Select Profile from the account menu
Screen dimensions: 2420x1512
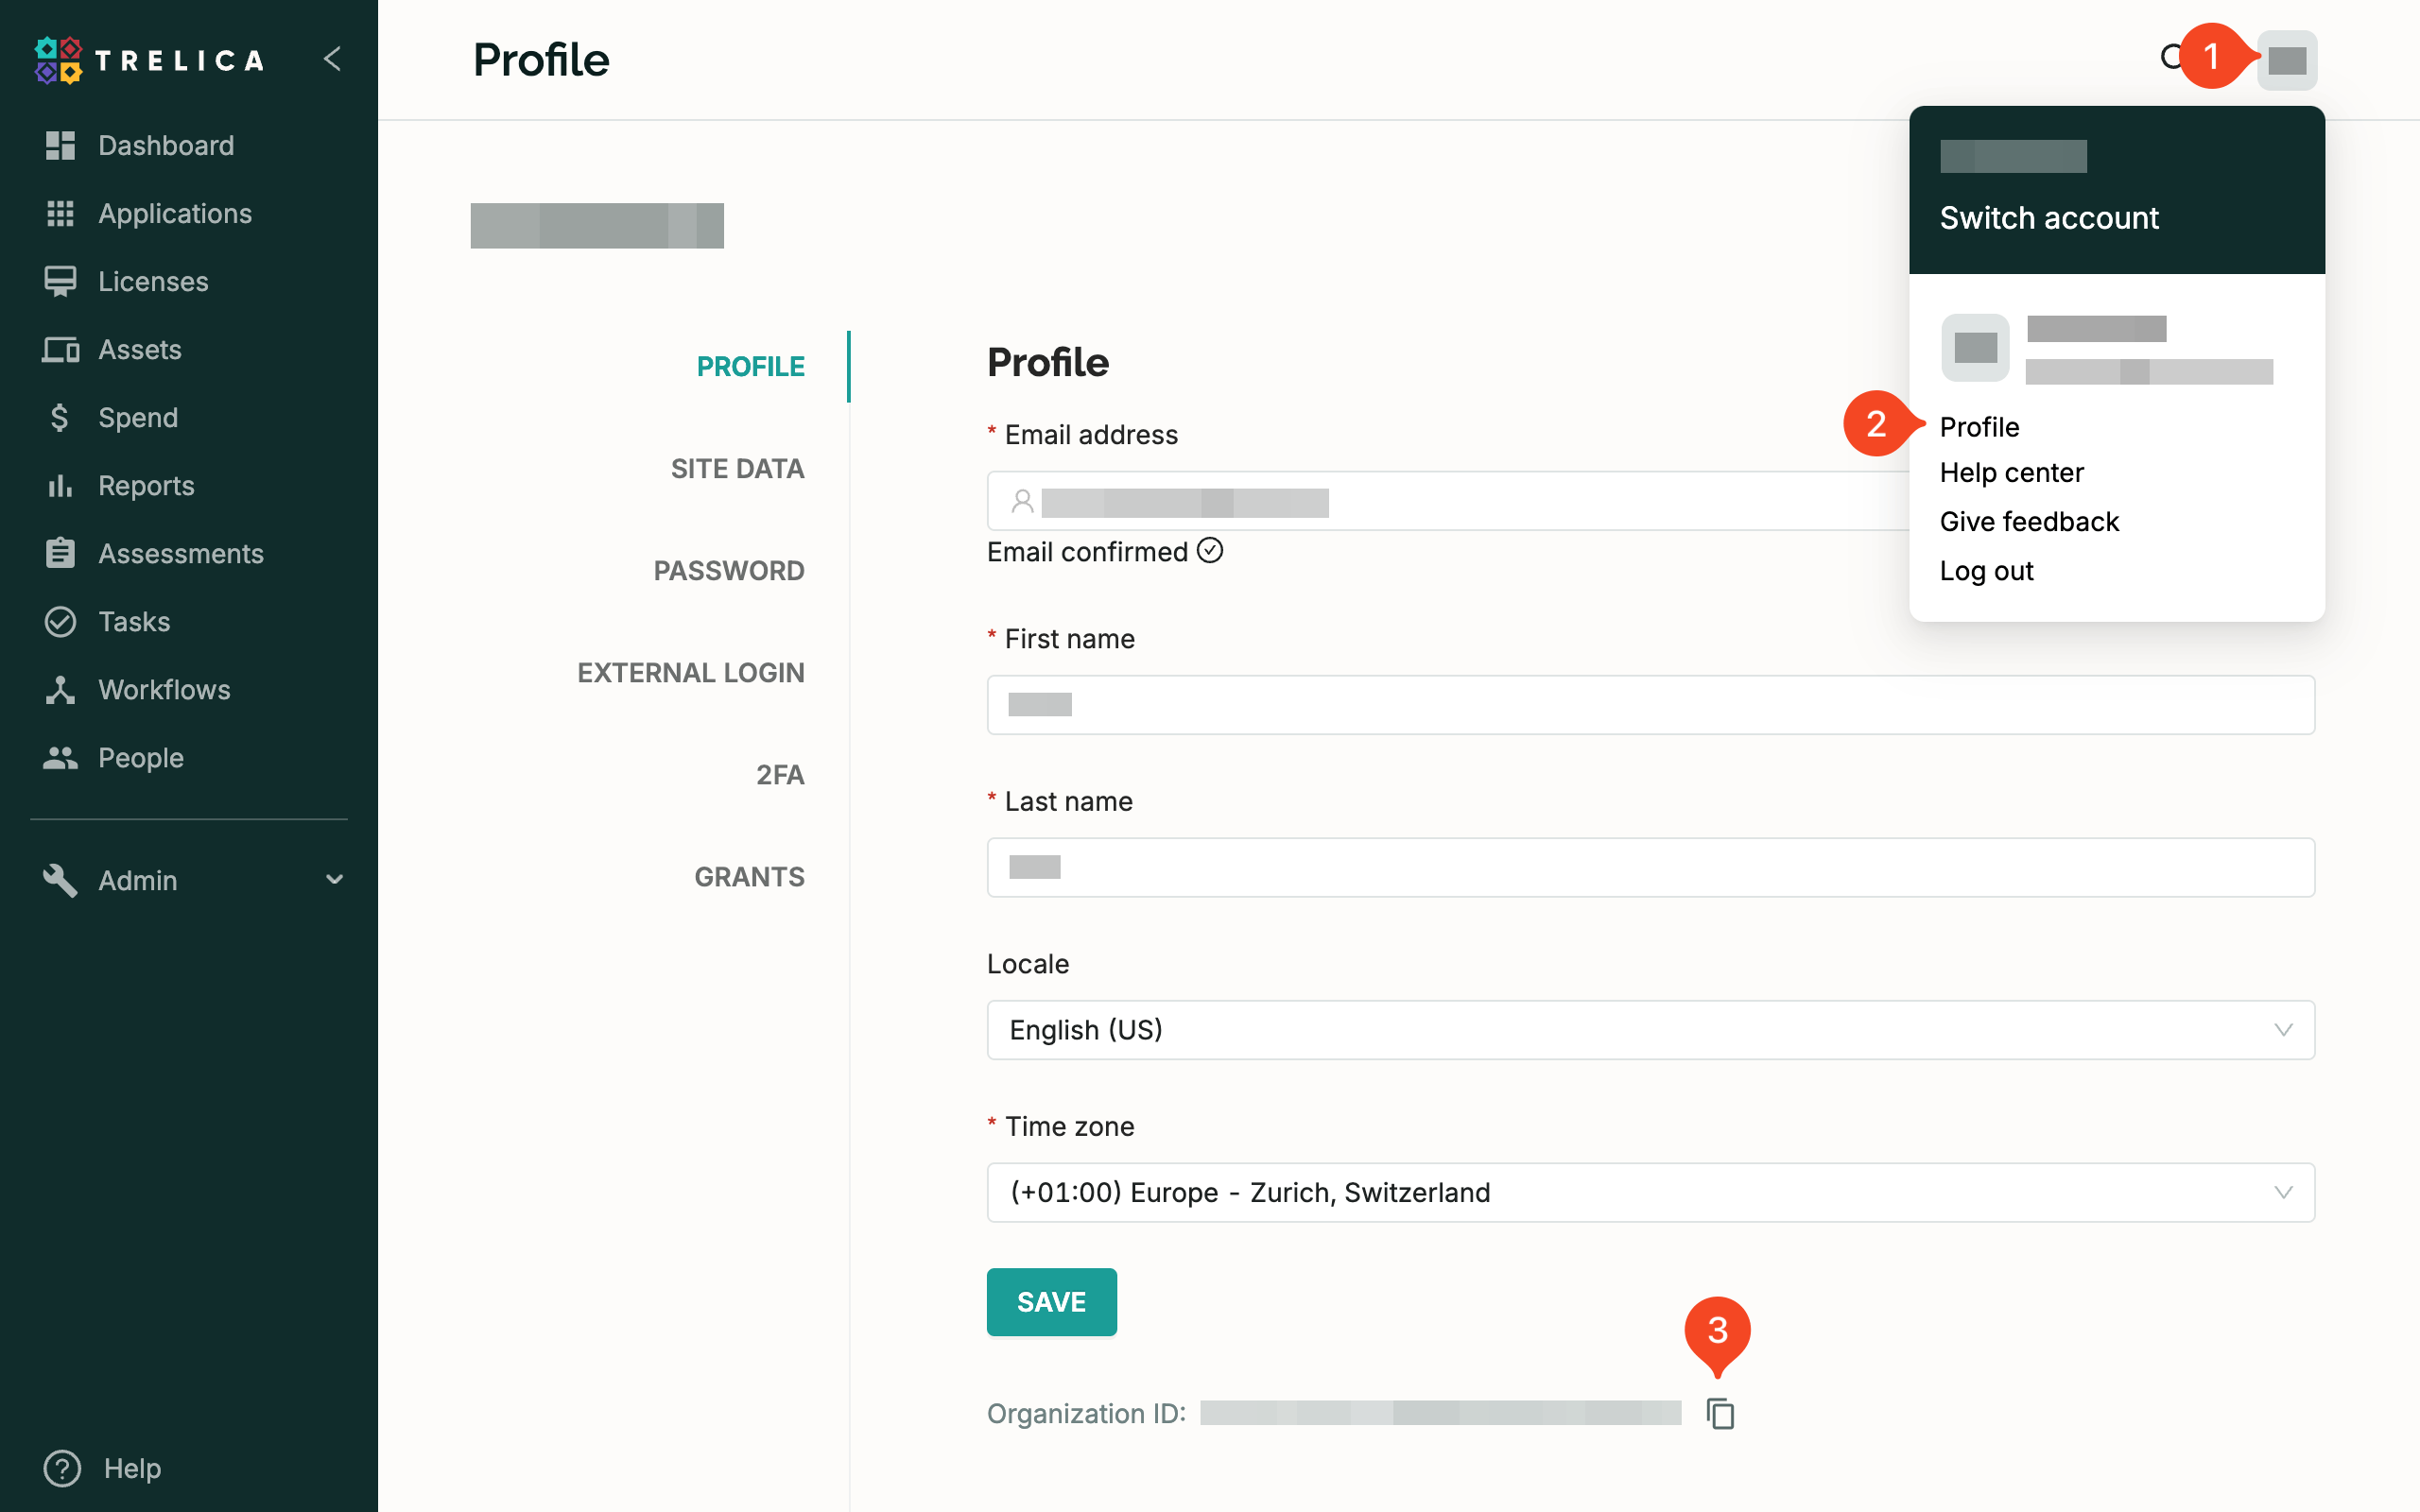[1979, 427]
